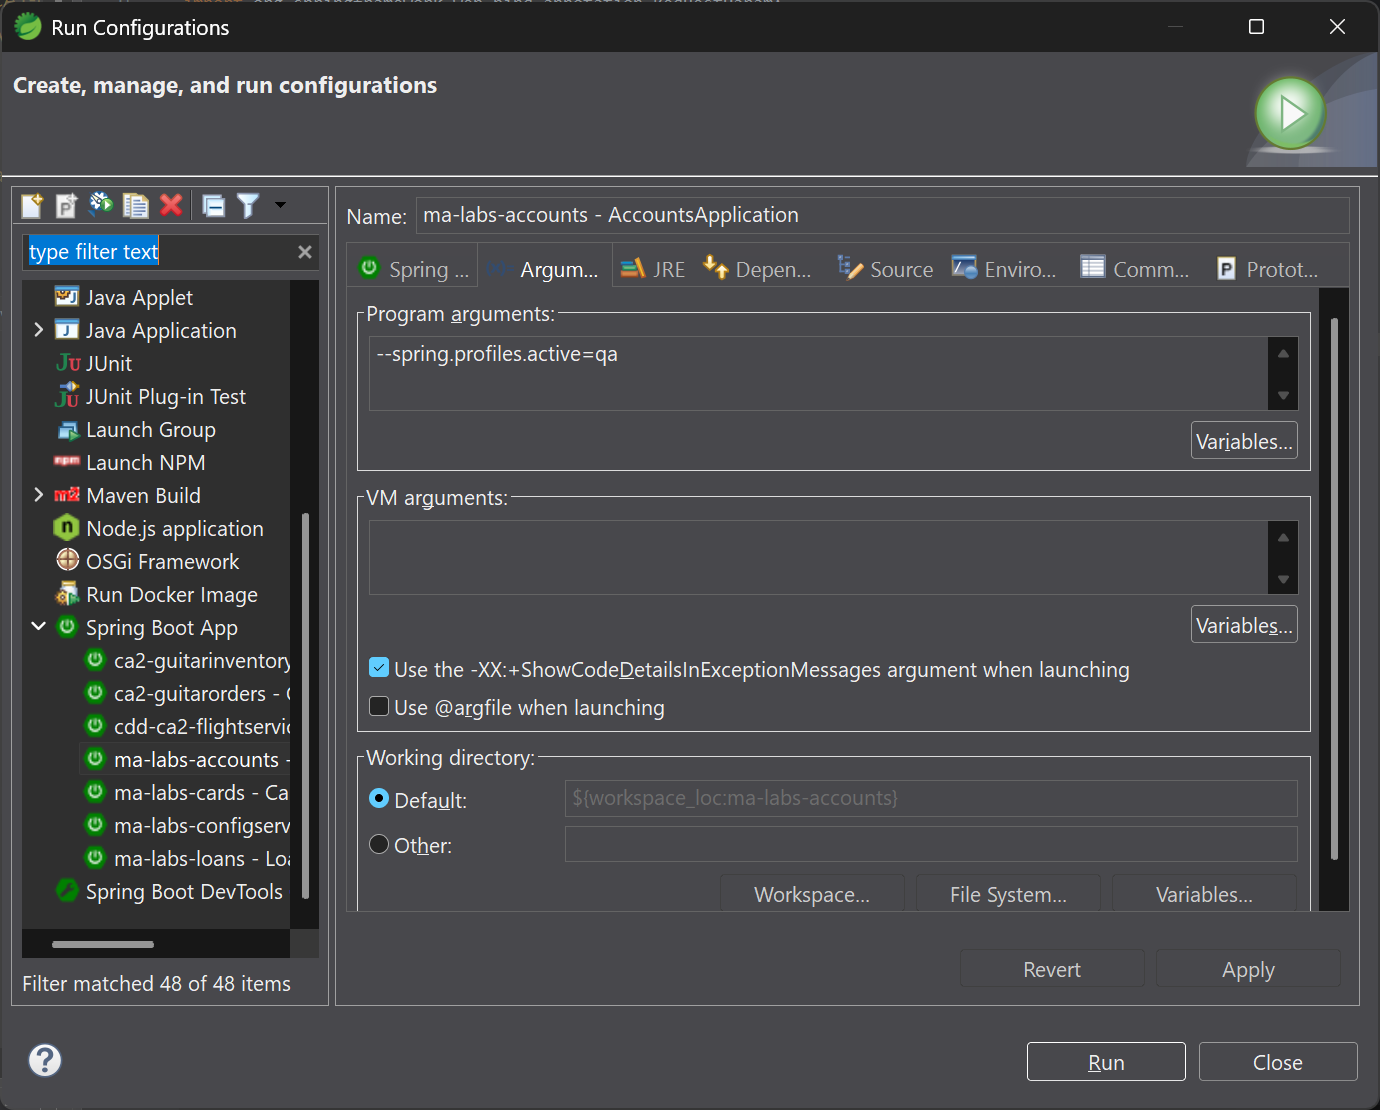Select the cdd-ca2-flightservice configuration
The image size is (1380, 1110).
[201, 726]
